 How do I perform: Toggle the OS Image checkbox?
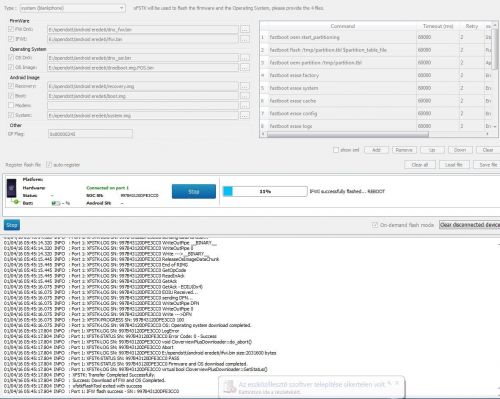pos(11,67)
